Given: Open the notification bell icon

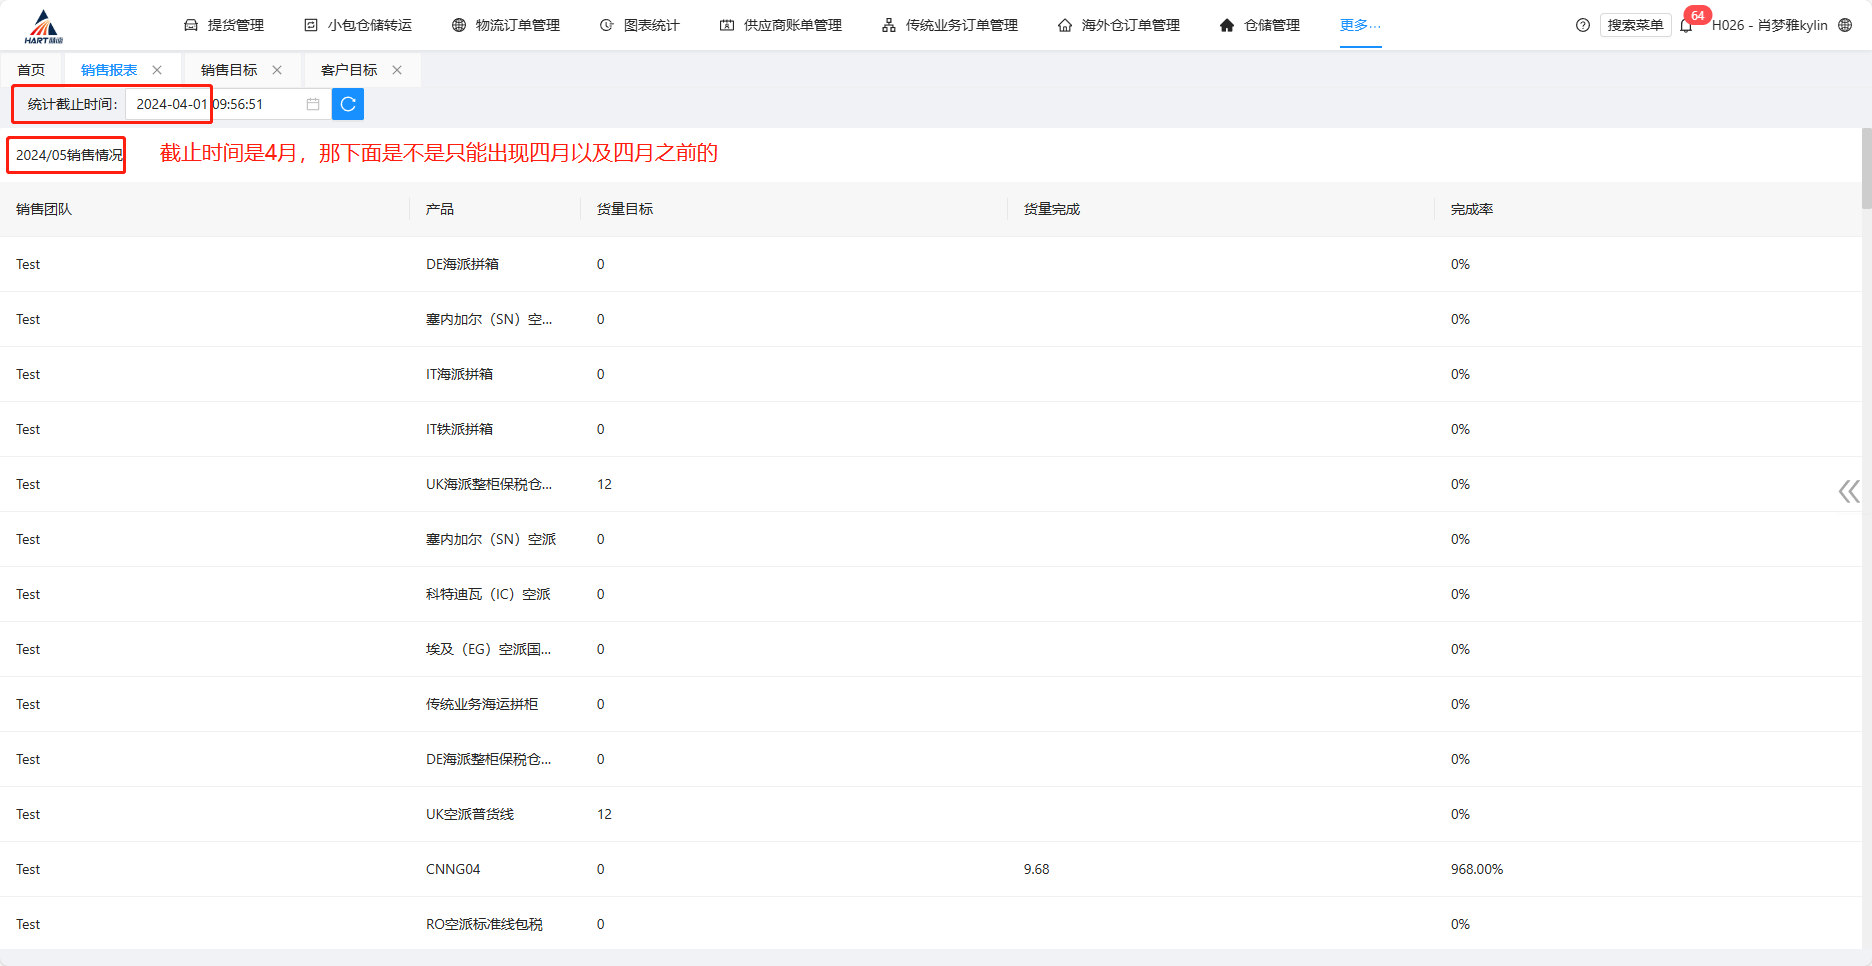Looking at the screenshot, I should [1686, 26].
